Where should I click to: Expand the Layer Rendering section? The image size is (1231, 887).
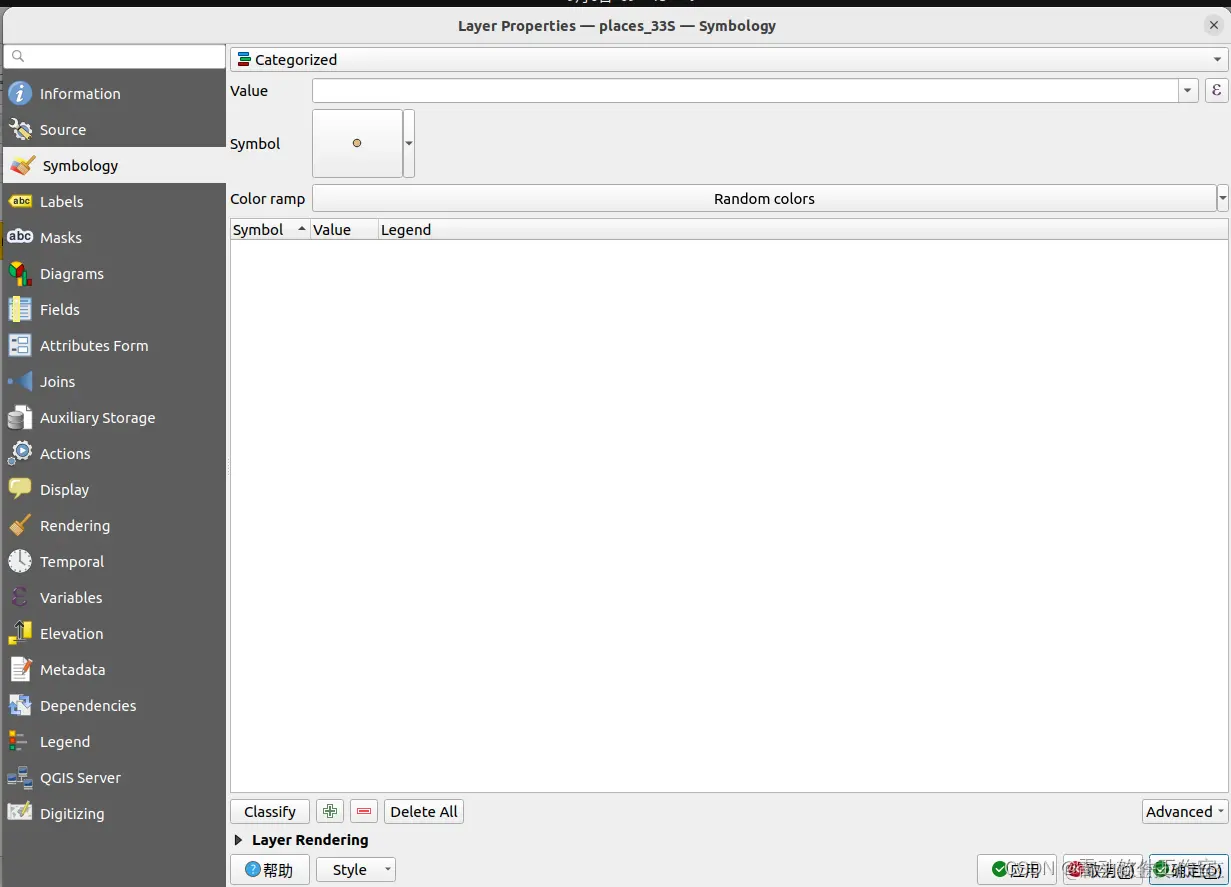(x=238, y=840)
